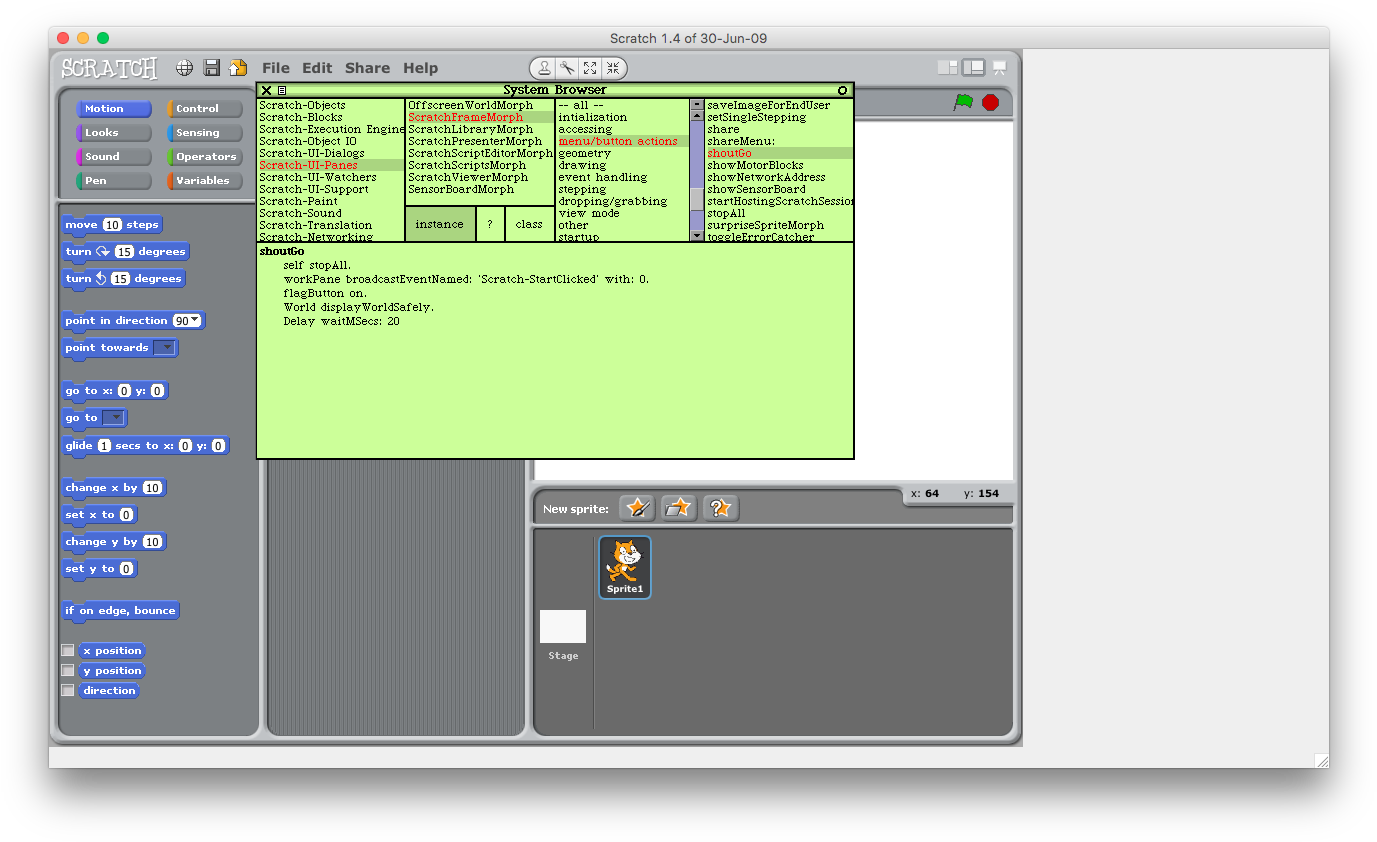Select 'menu/button actions' protocol
The height and width of the screenshot is (842, 1377).
pyautogui.click(x=623, y=141)
